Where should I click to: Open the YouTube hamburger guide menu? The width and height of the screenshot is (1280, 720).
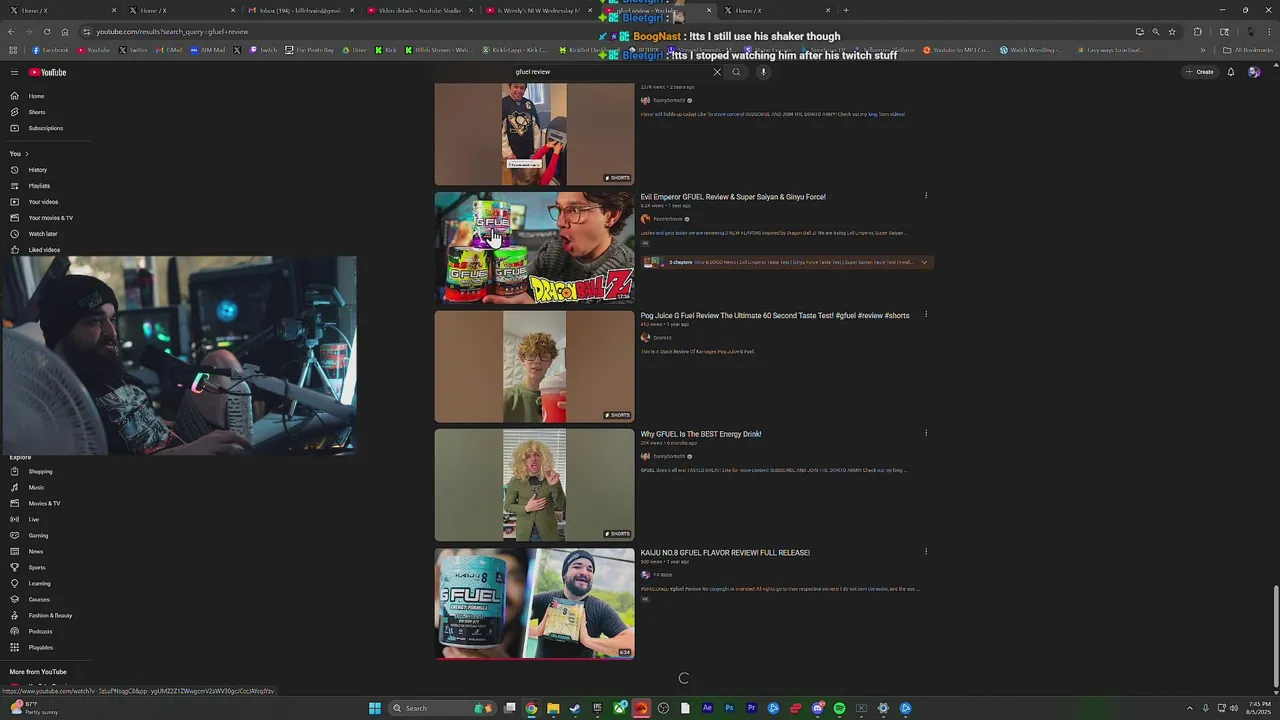click(x=14, y=72)
